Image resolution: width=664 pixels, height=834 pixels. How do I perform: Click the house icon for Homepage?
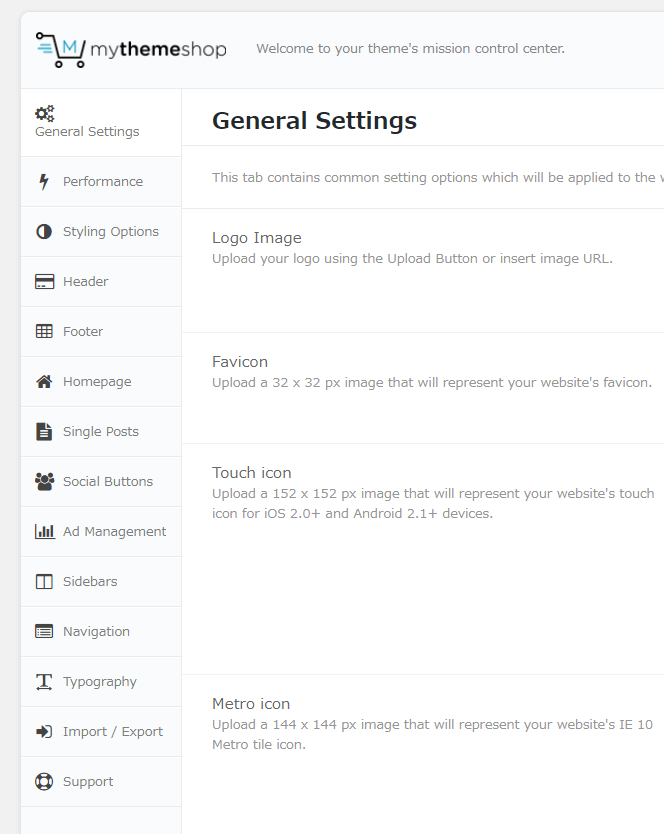tap(44, 381)
